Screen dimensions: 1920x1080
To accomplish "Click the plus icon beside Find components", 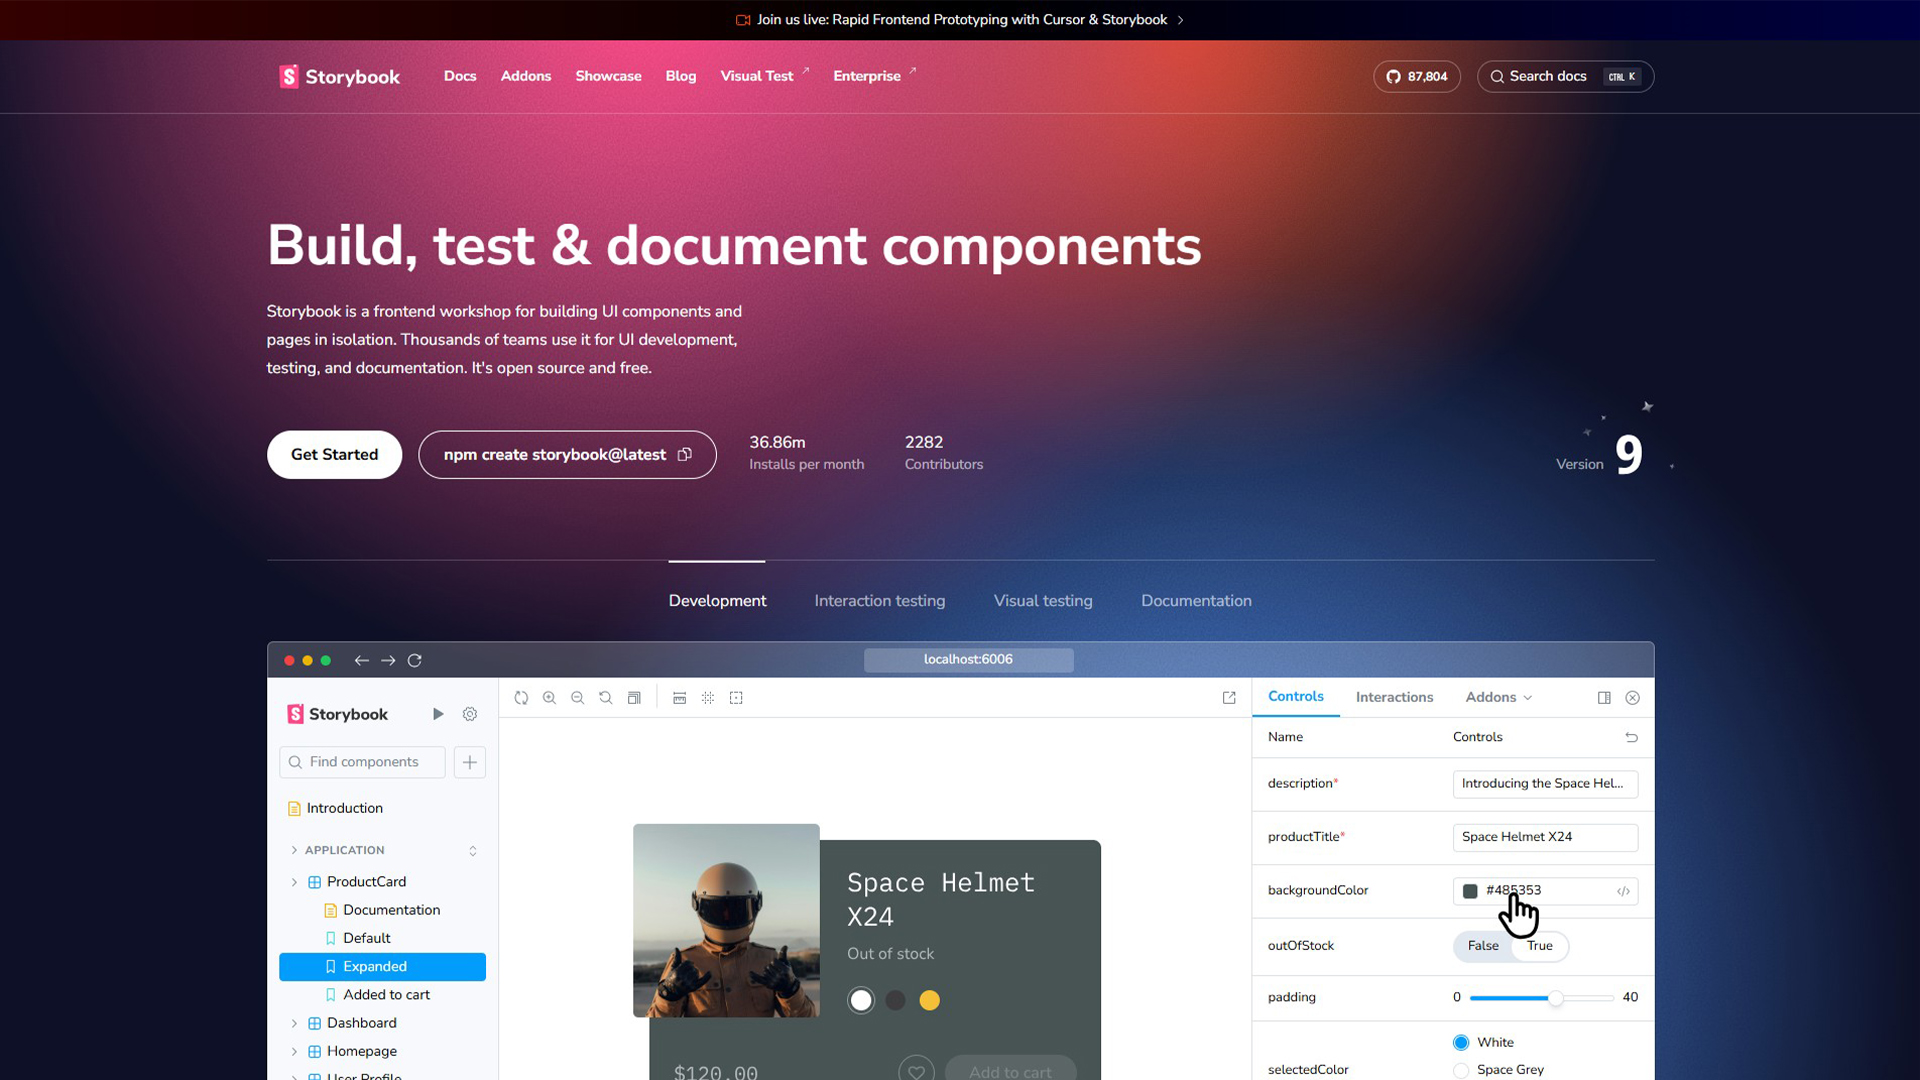I will pos(469,762).
